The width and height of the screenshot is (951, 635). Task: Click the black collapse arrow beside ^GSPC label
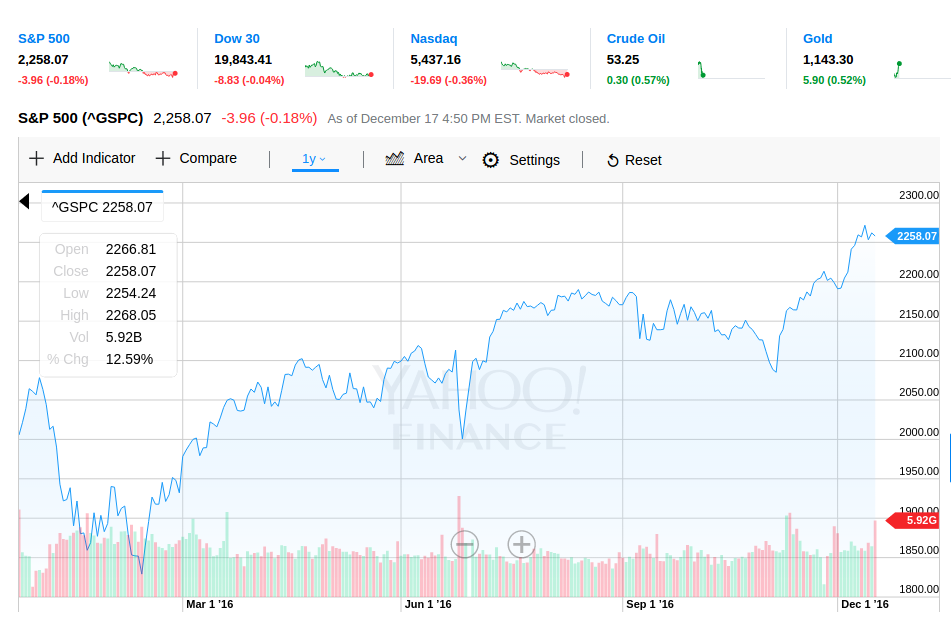click(25, 202)
